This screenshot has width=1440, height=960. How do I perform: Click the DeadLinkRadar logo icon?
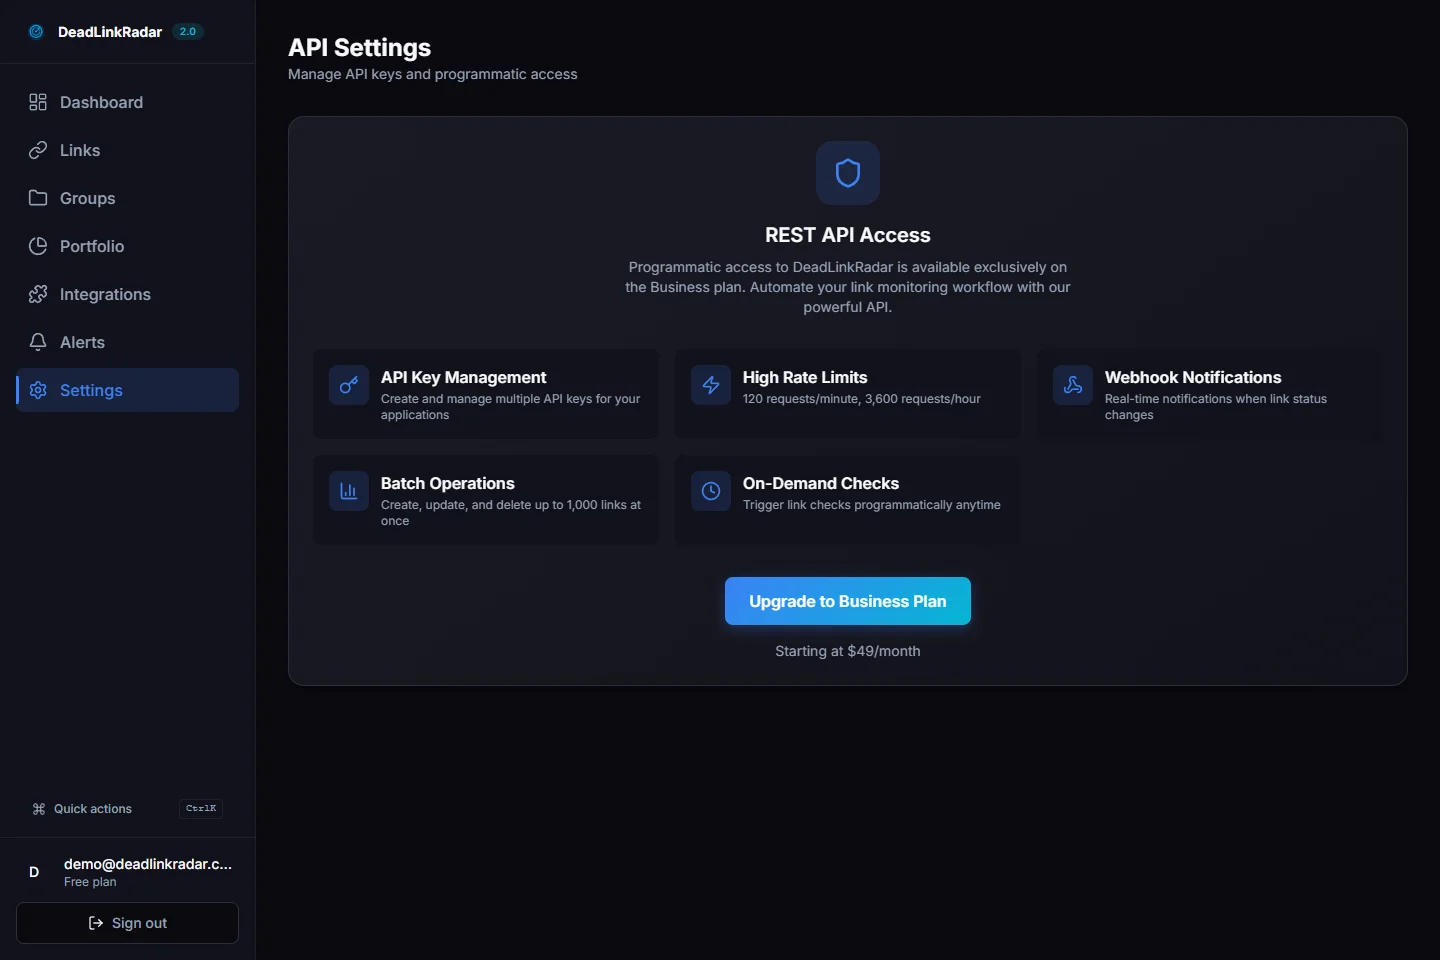coord(36,32)
